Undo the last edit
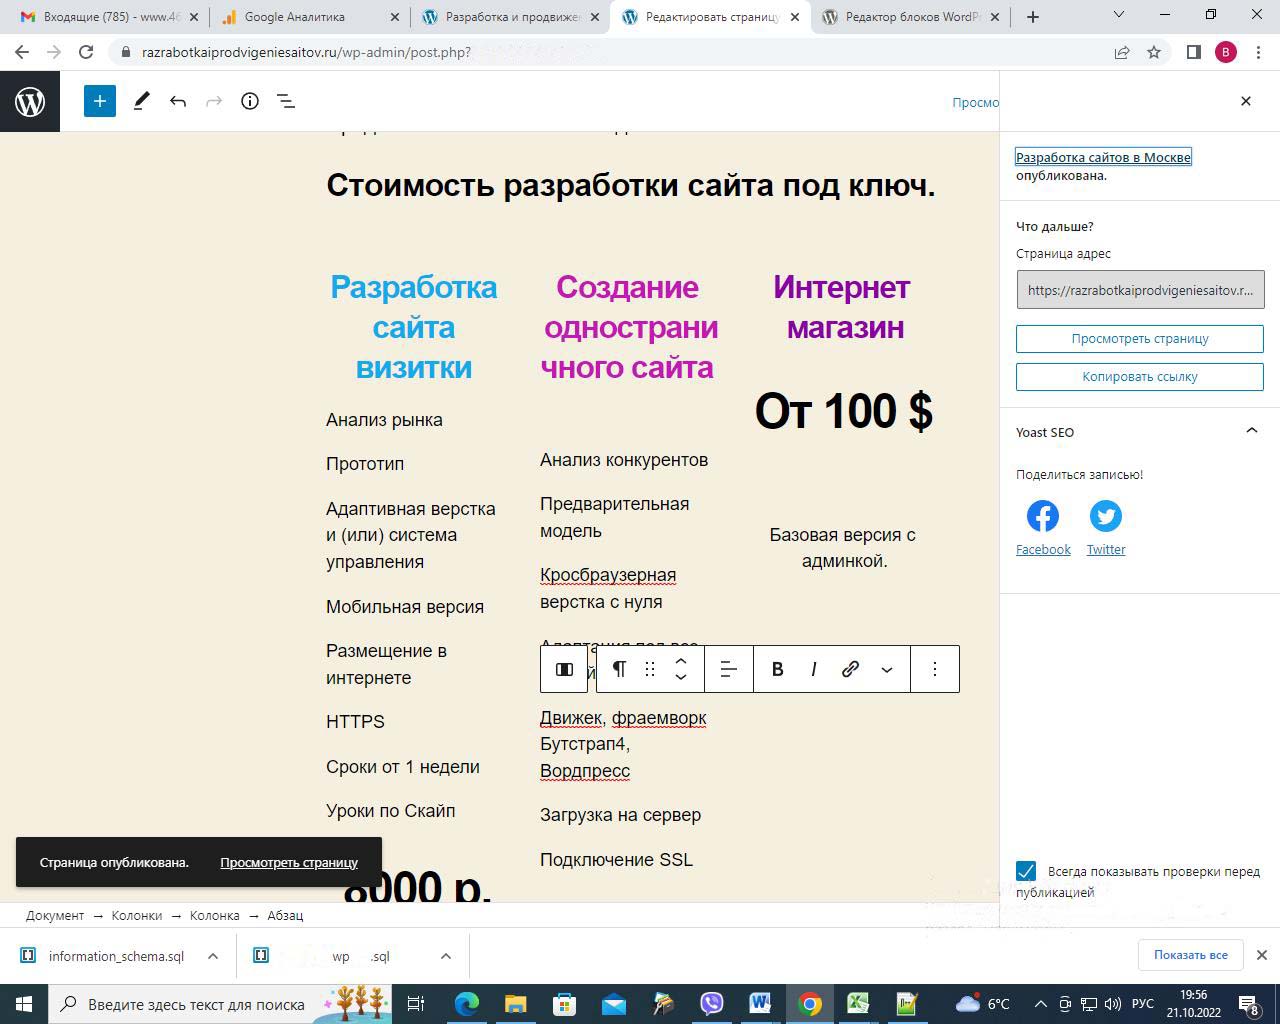The height and width of the screenshot is (1024, 1280). [x=178, y=101]
